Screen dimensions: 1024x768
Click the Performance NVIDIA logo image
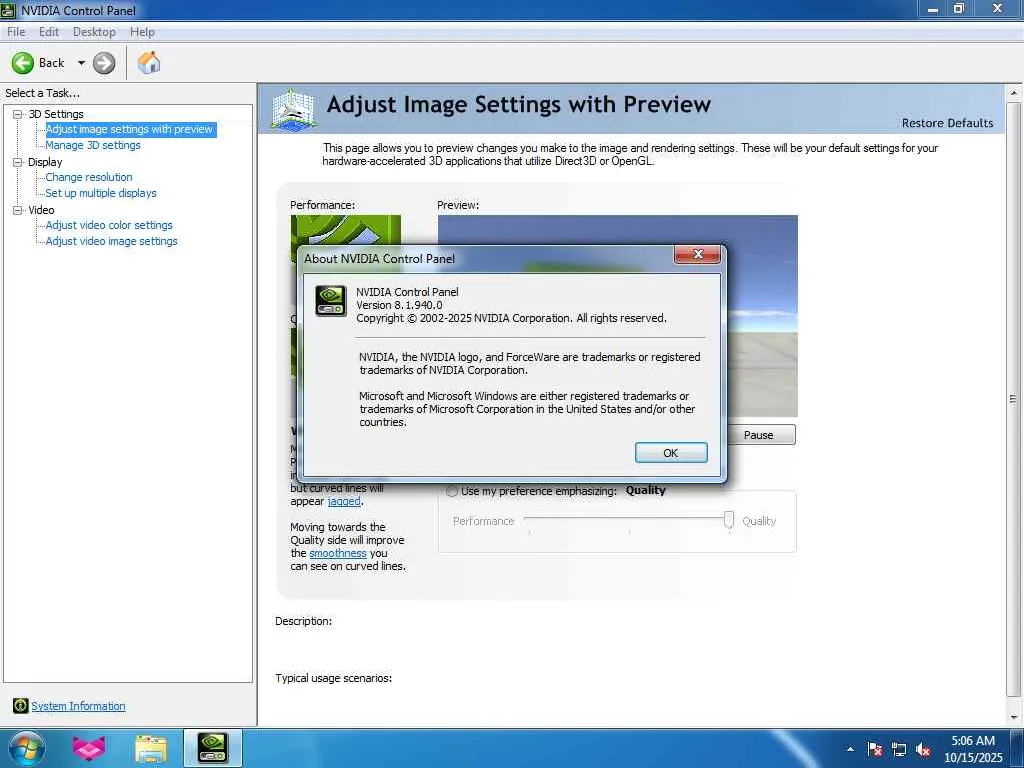pyautogui.click(x=345, y=230)
